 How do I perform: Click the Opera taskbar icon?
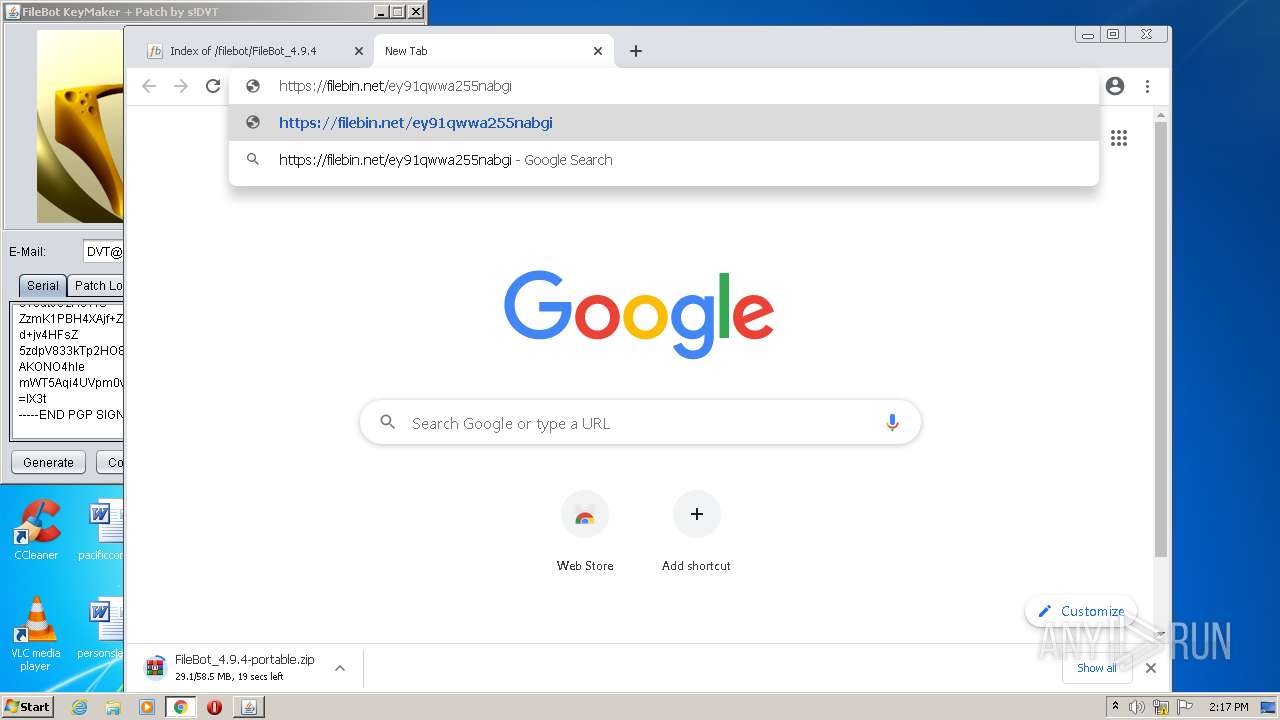pos(214,707)
